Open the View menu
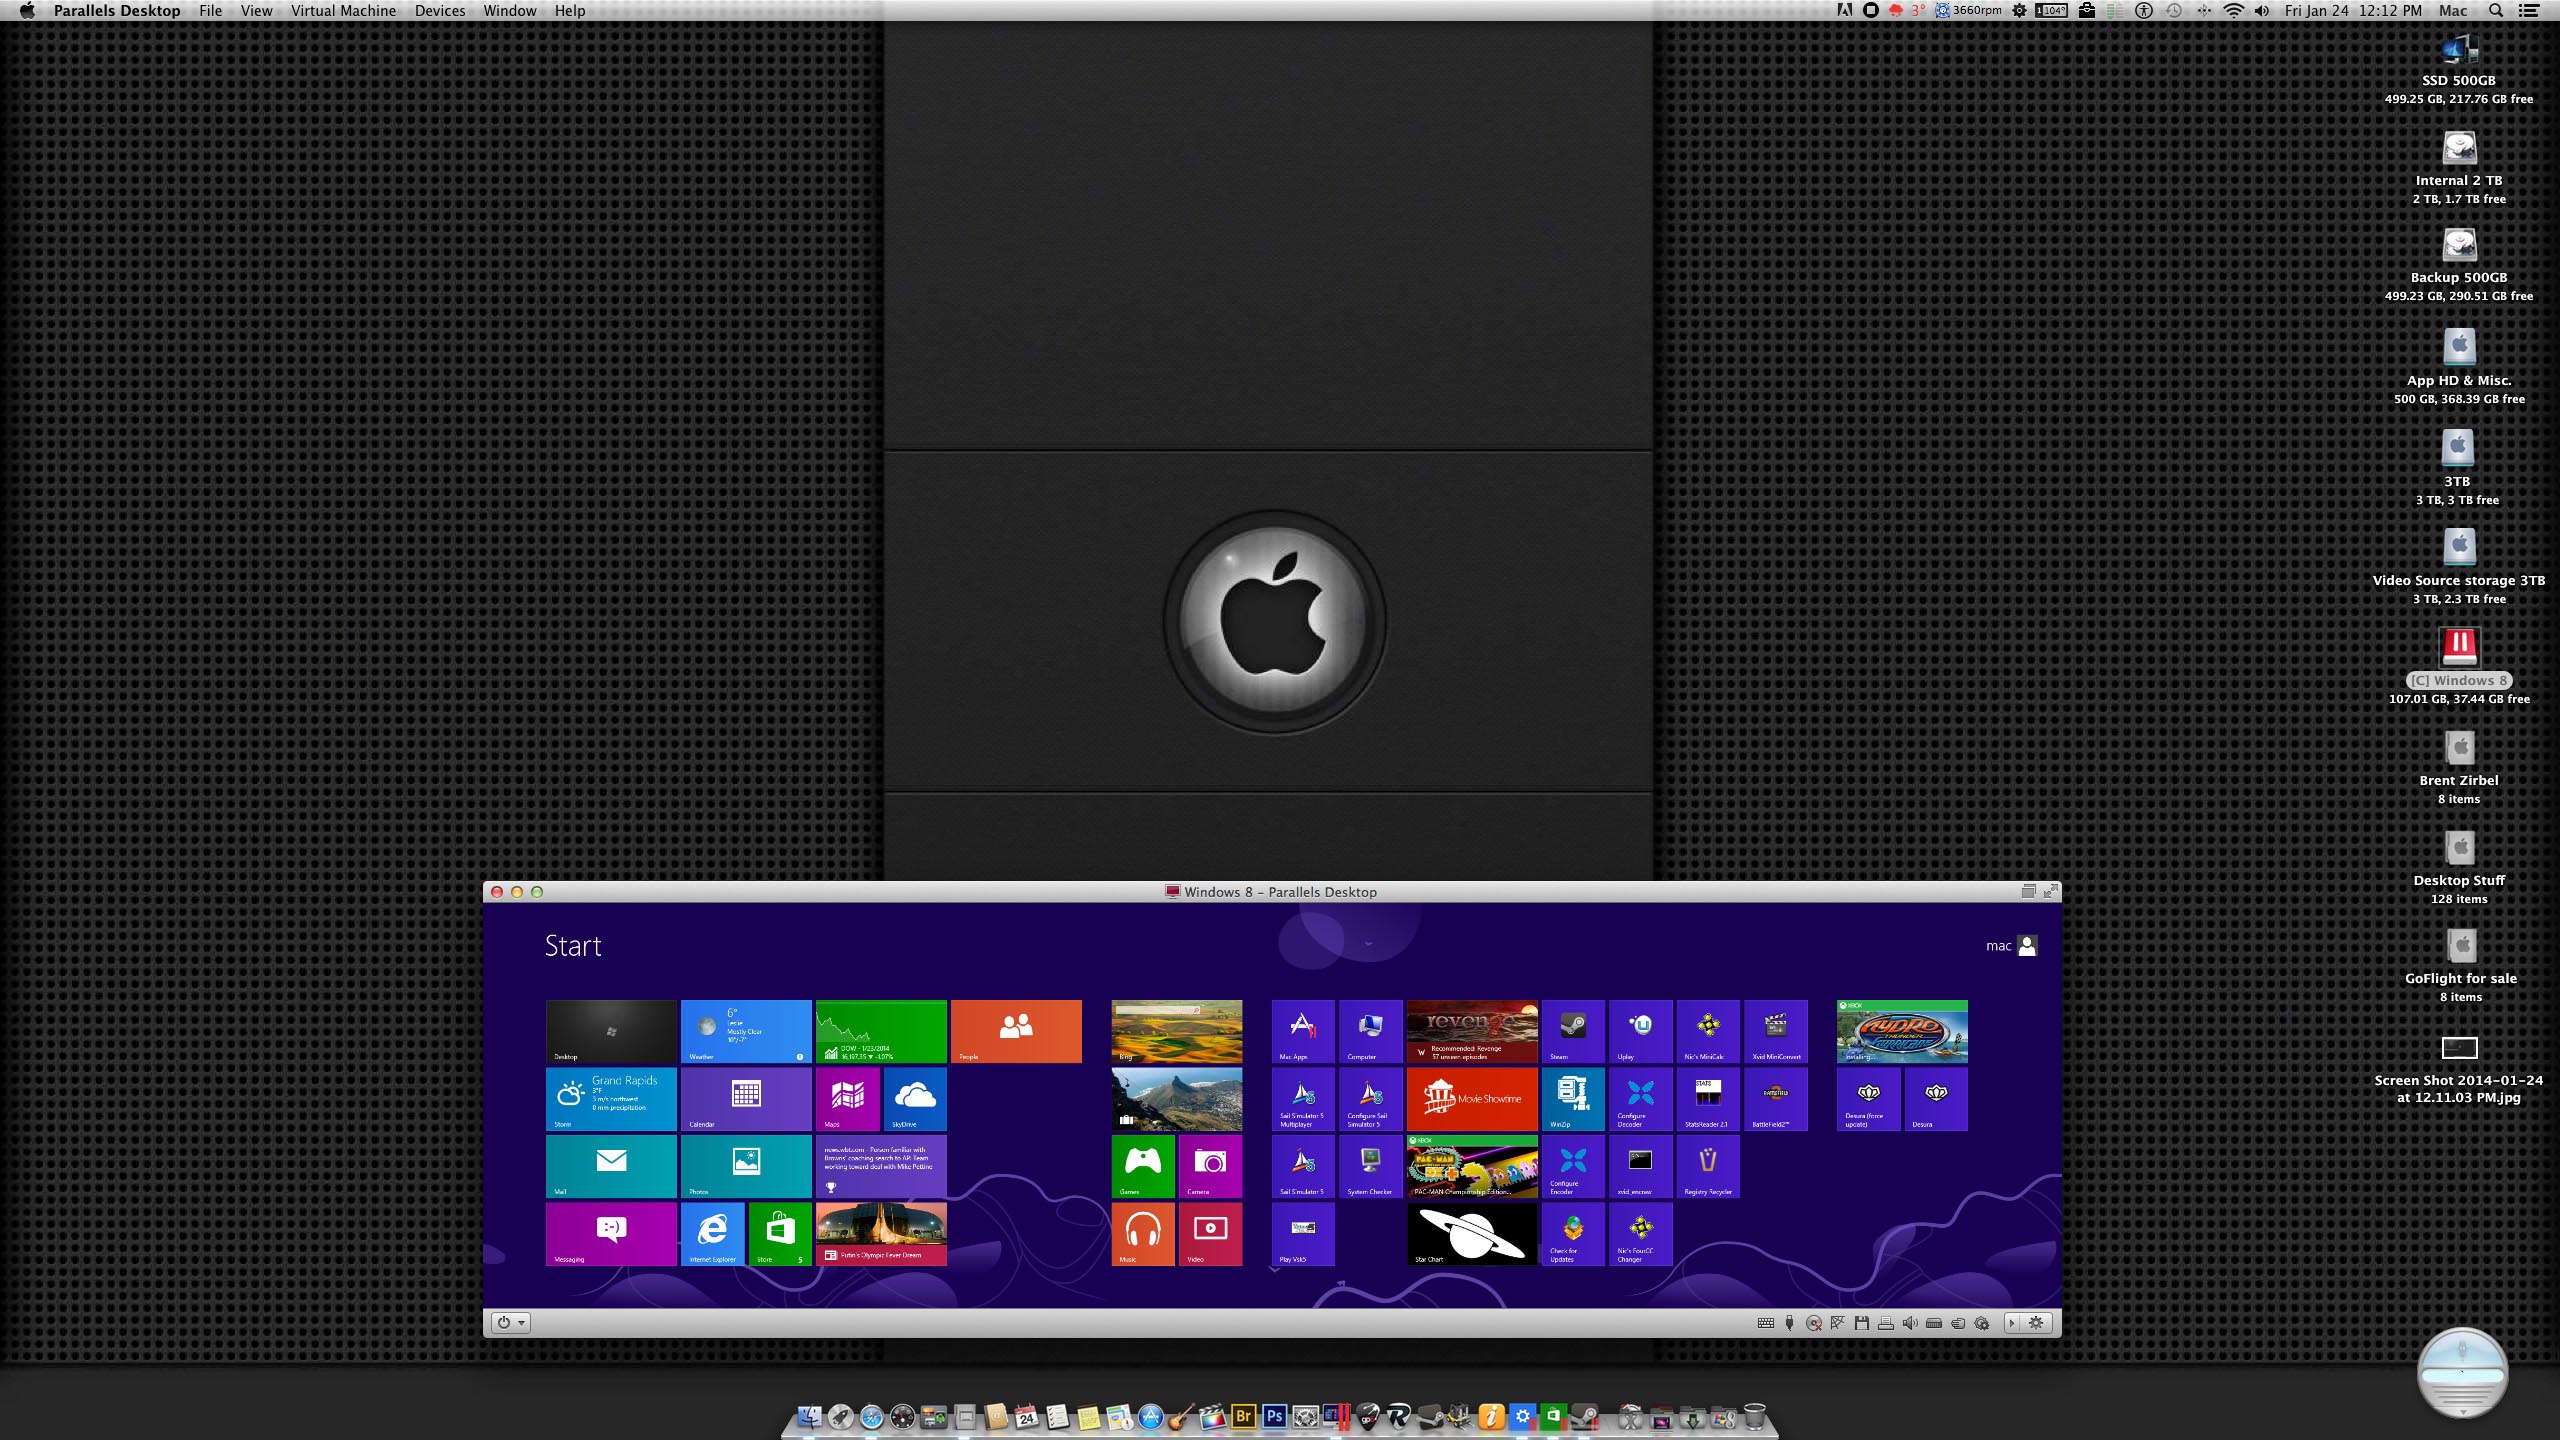This screenshot has width=2560, height=1440. tap(256, 11)
